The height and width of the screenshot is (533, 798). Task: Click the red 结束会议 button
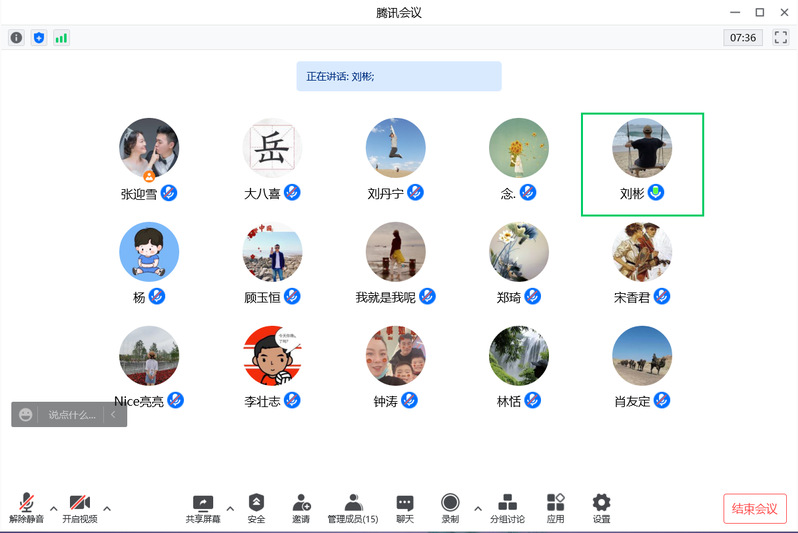[755, 508]
